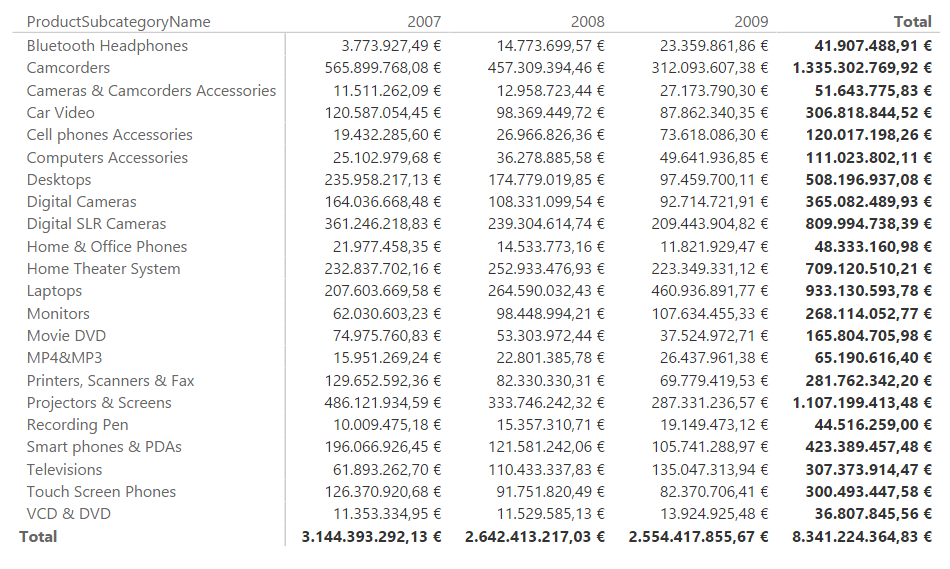Image resolution: width=950 pixels, height=569 pixels.
Task: Select the 2009 column header
Action: (x=752, y=22)
